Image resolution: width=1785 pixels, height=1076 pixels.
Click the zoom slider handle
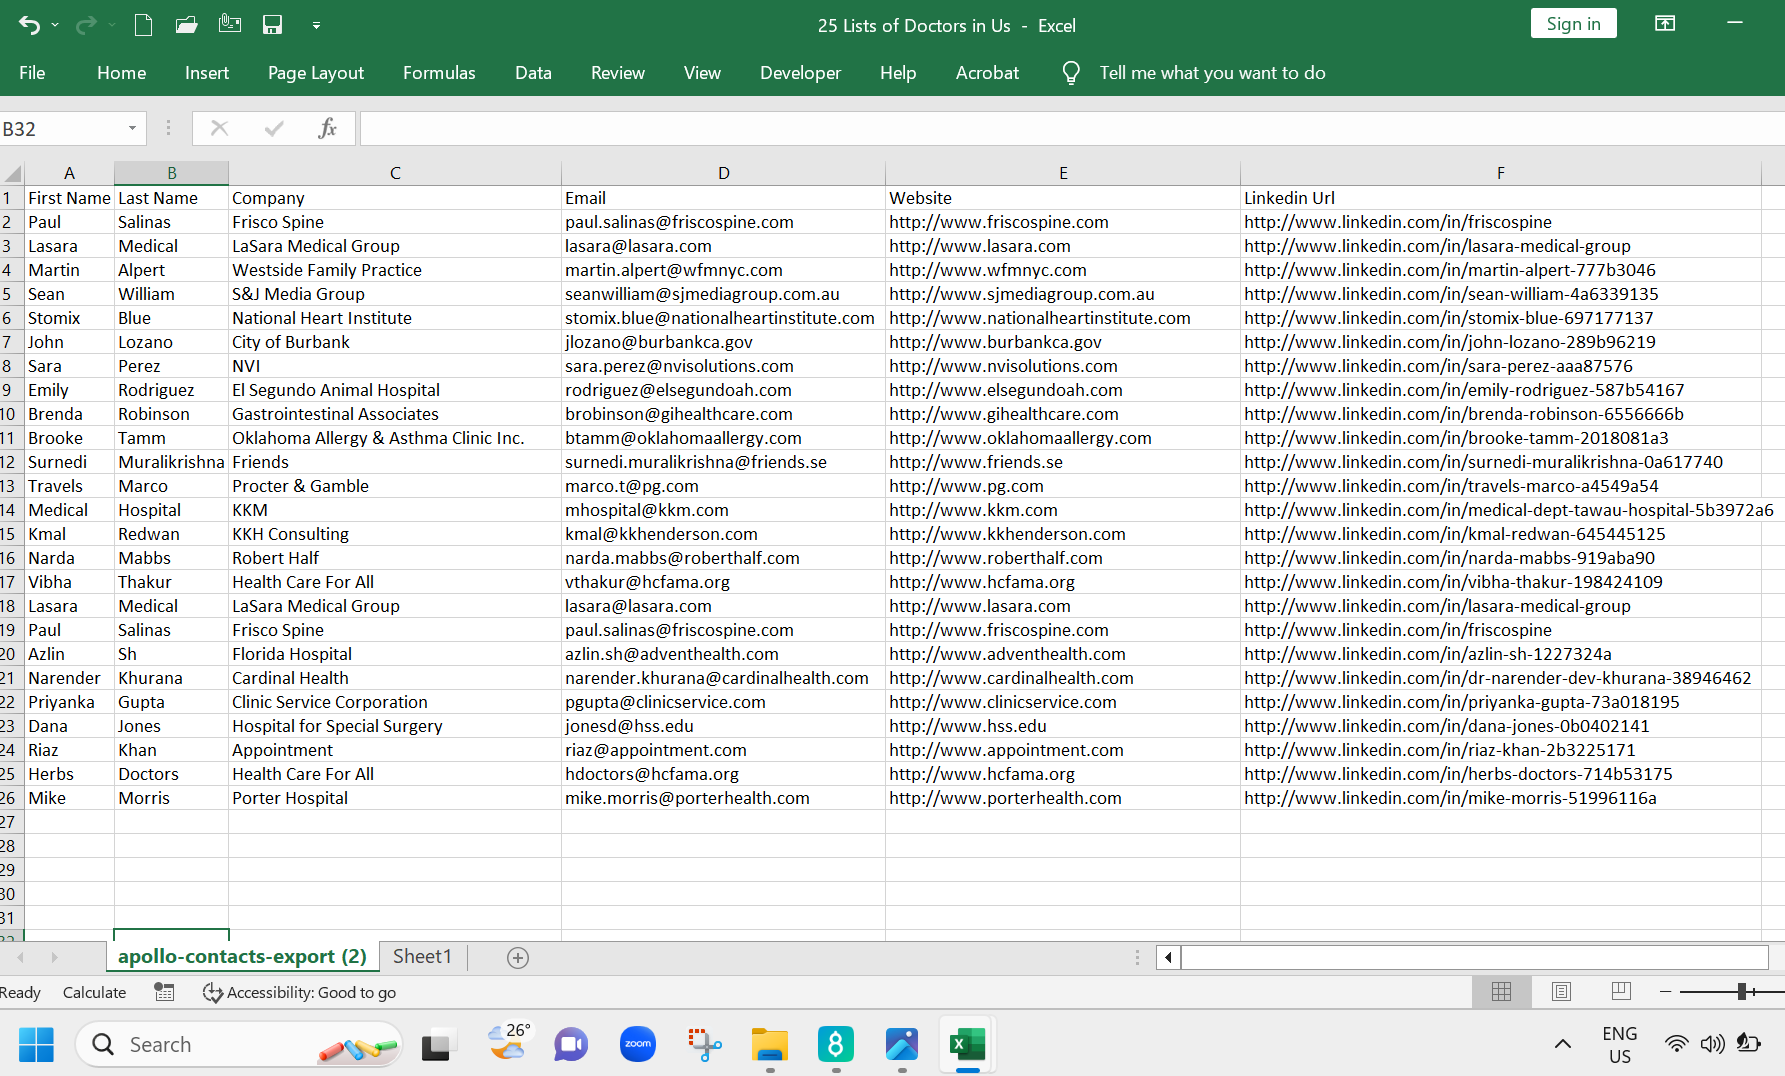coord(1742,991)
